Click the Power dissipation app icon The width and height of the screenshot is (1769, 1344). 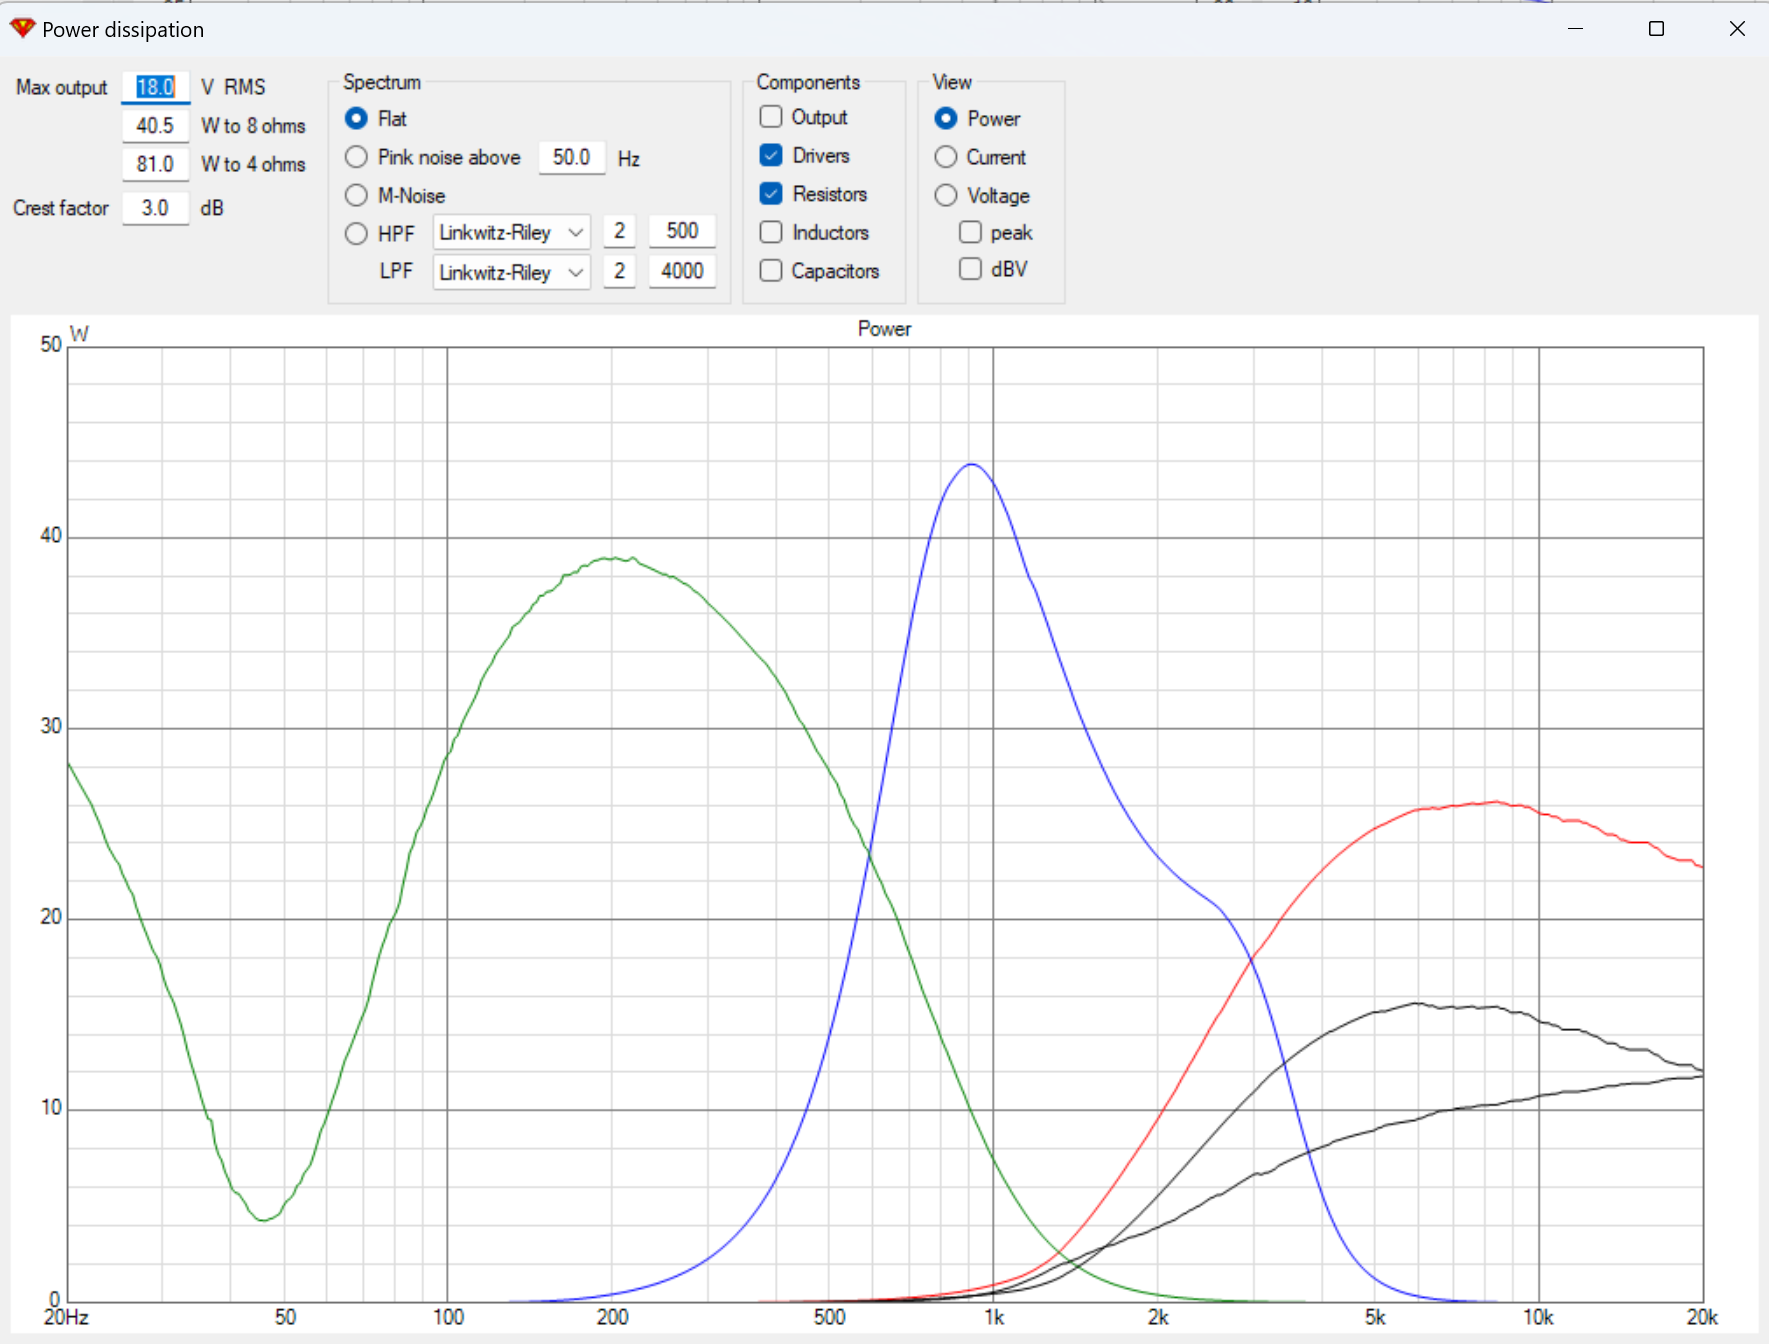click(22, 28)
